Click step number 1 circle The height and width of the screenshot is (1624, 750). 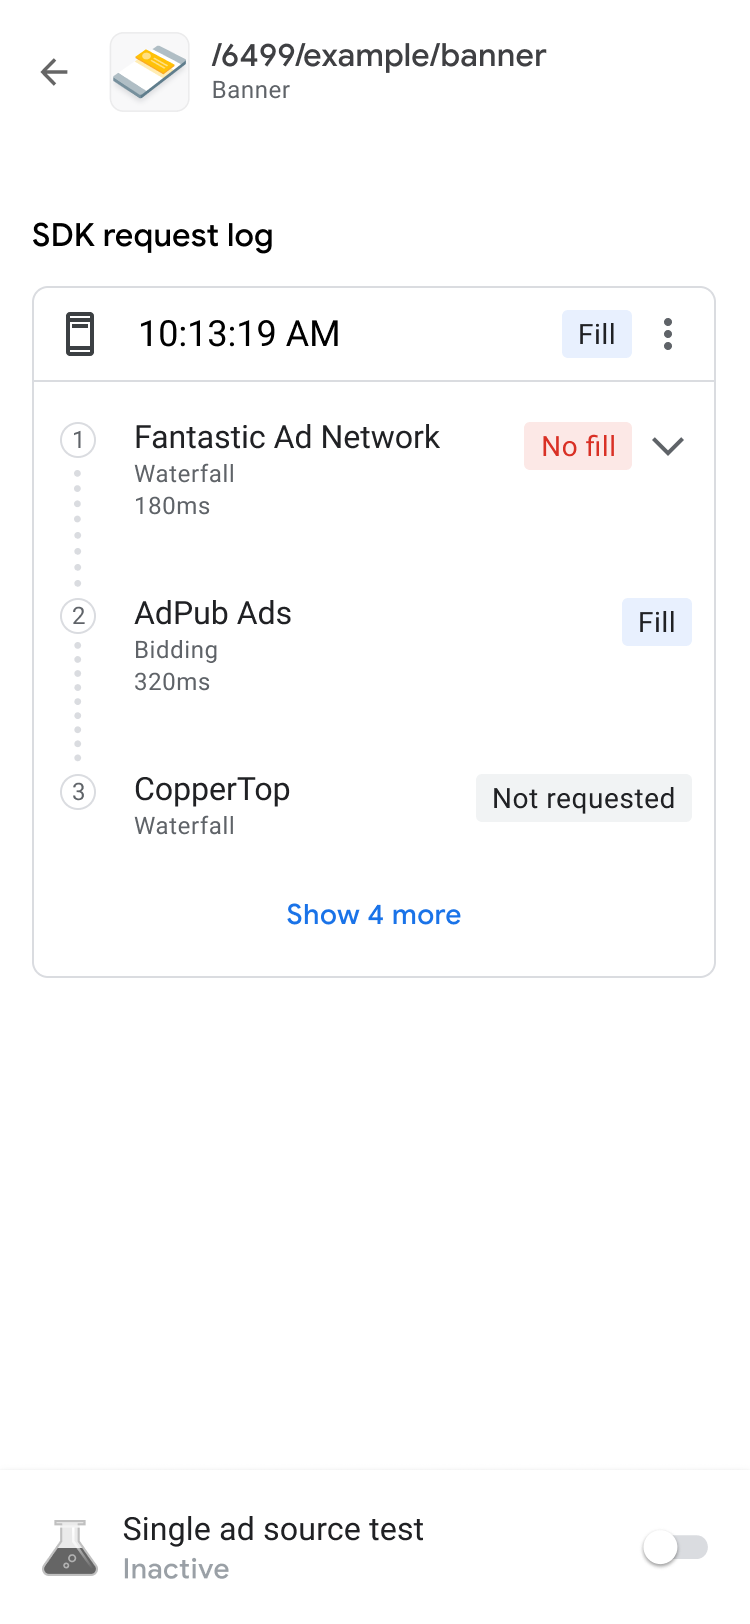pos(78,440)
